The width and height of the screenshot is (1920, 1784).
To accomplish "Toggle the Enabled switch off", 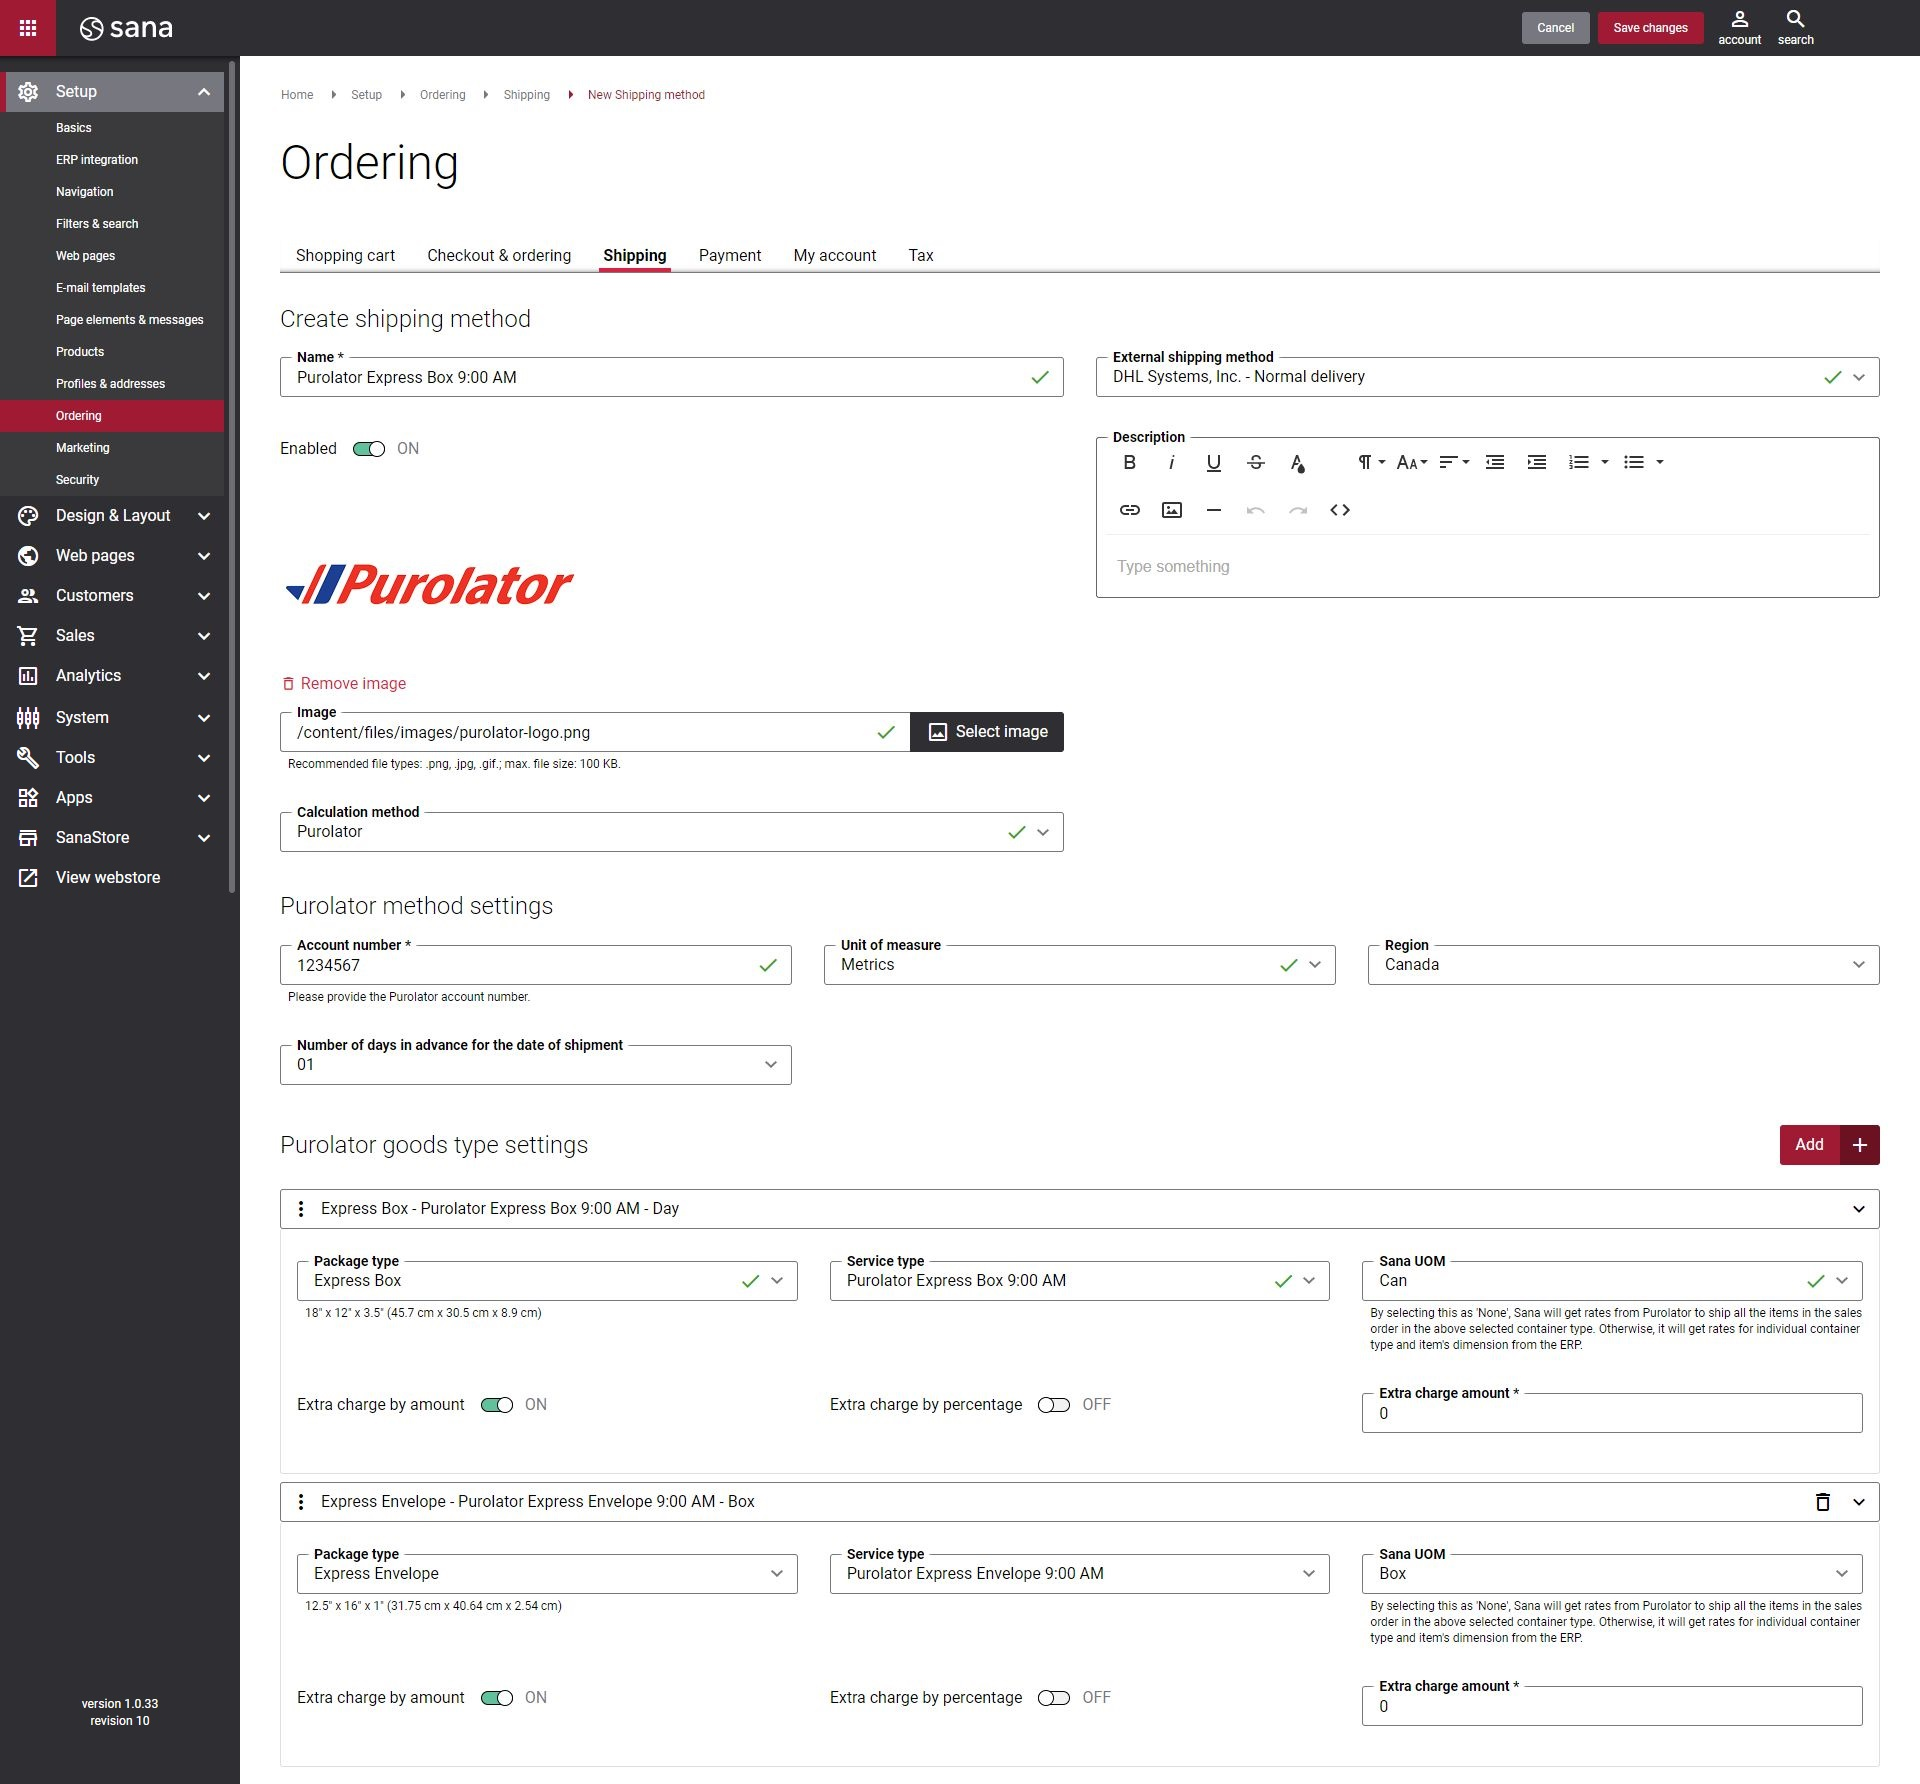I will point(369,449).
